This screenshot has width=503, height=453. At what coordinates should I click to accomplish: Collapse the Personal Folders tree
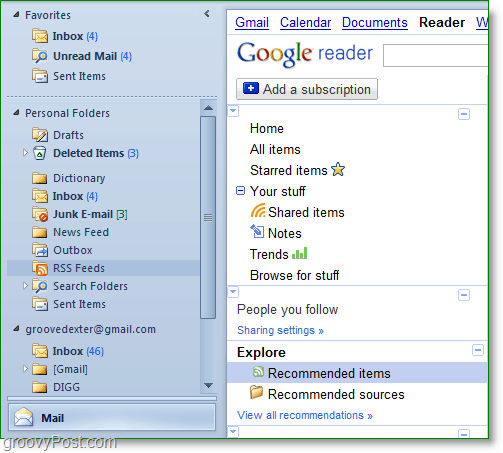(x=16, y=113)
